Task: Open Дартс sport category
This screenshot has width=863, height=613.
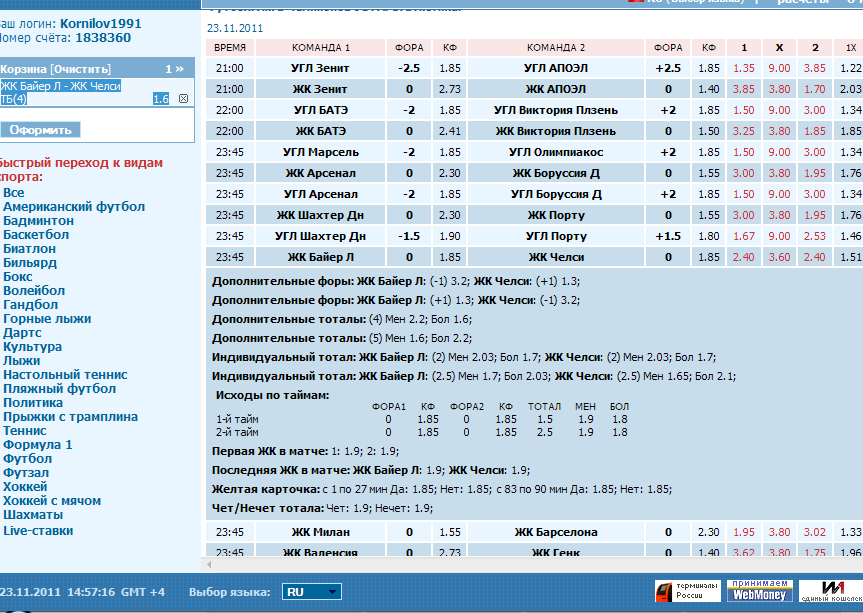Action: point(23,333)
